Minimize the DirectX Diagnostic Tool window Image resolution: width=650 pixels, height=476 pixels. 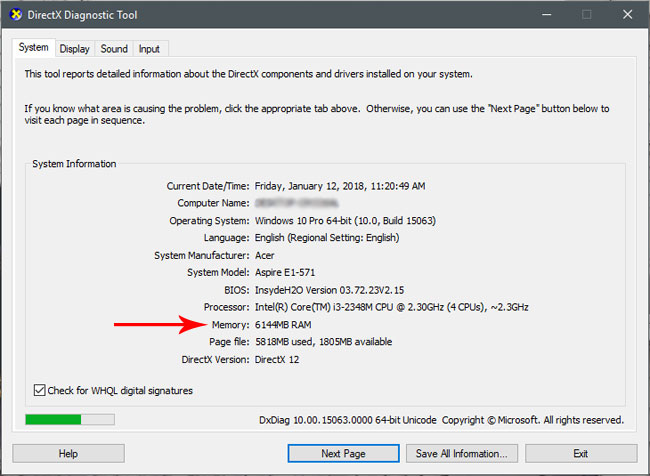pyautogui.click(x=547, y=15)
